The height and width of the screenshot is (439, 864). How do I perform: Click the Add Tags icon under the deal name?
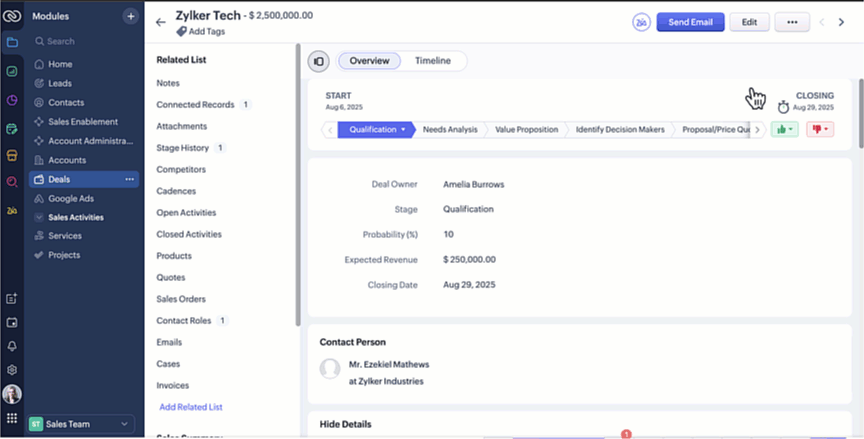[181, 32]
